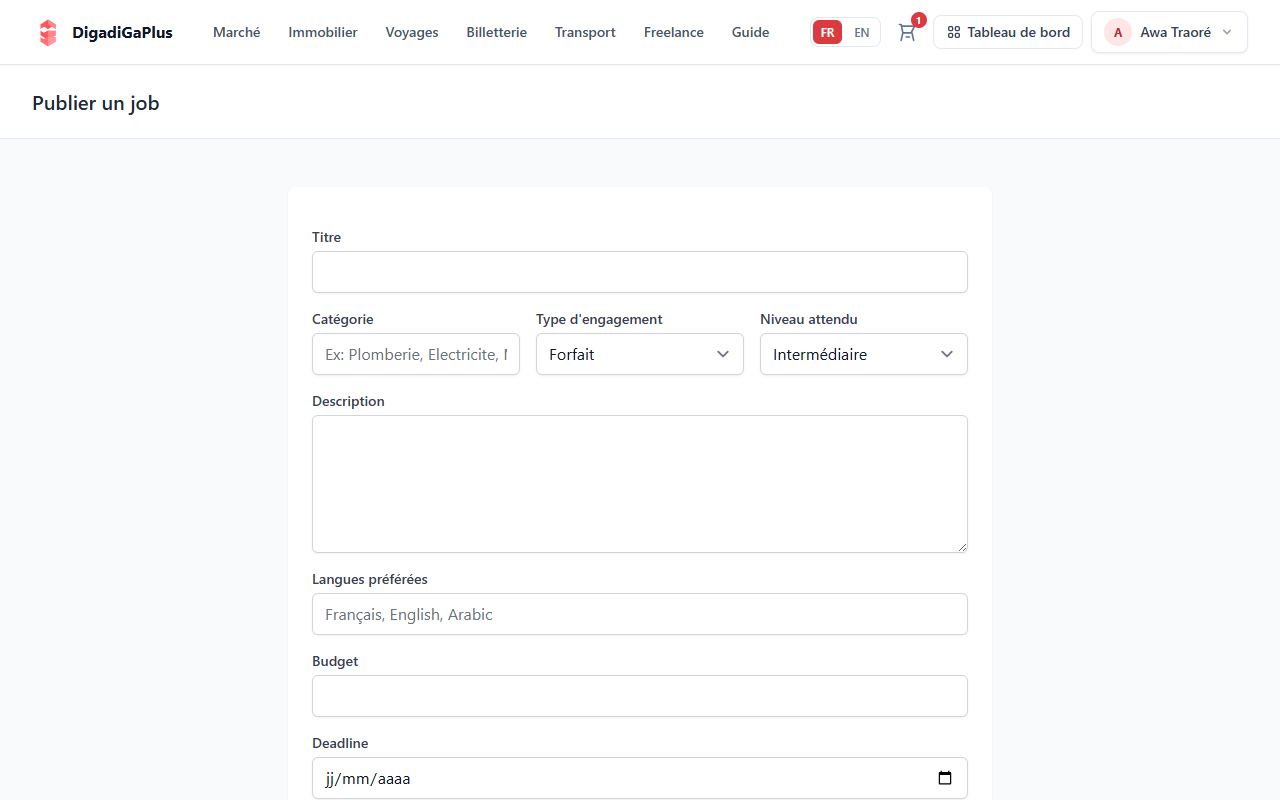Switch language to EN

(862, 32)
